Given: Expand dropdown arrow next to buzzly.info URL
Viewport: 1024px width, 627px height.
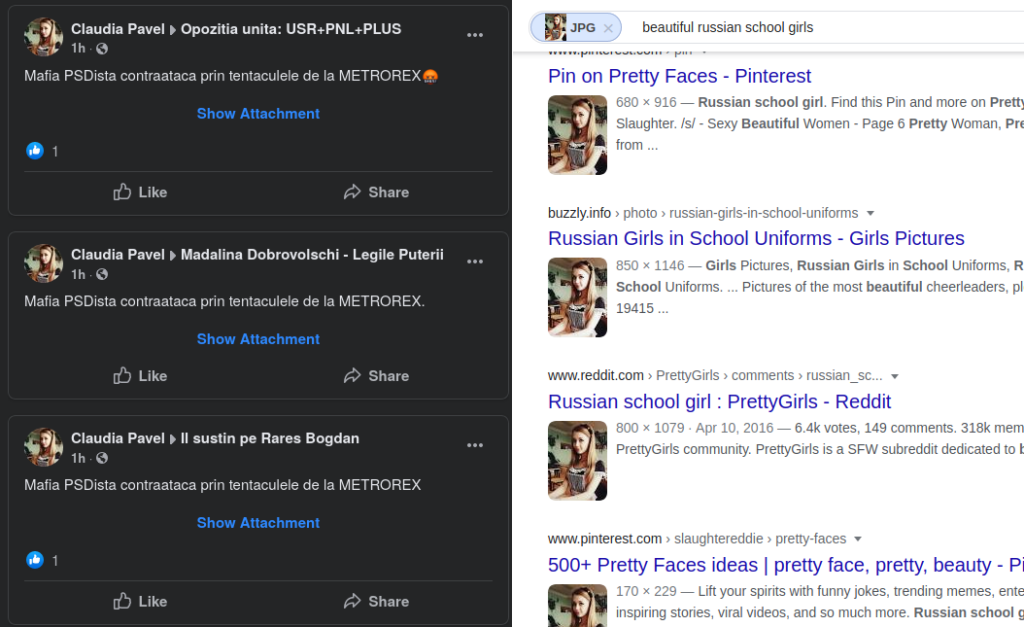Looking at the screenshot, I should pos(870,213).
